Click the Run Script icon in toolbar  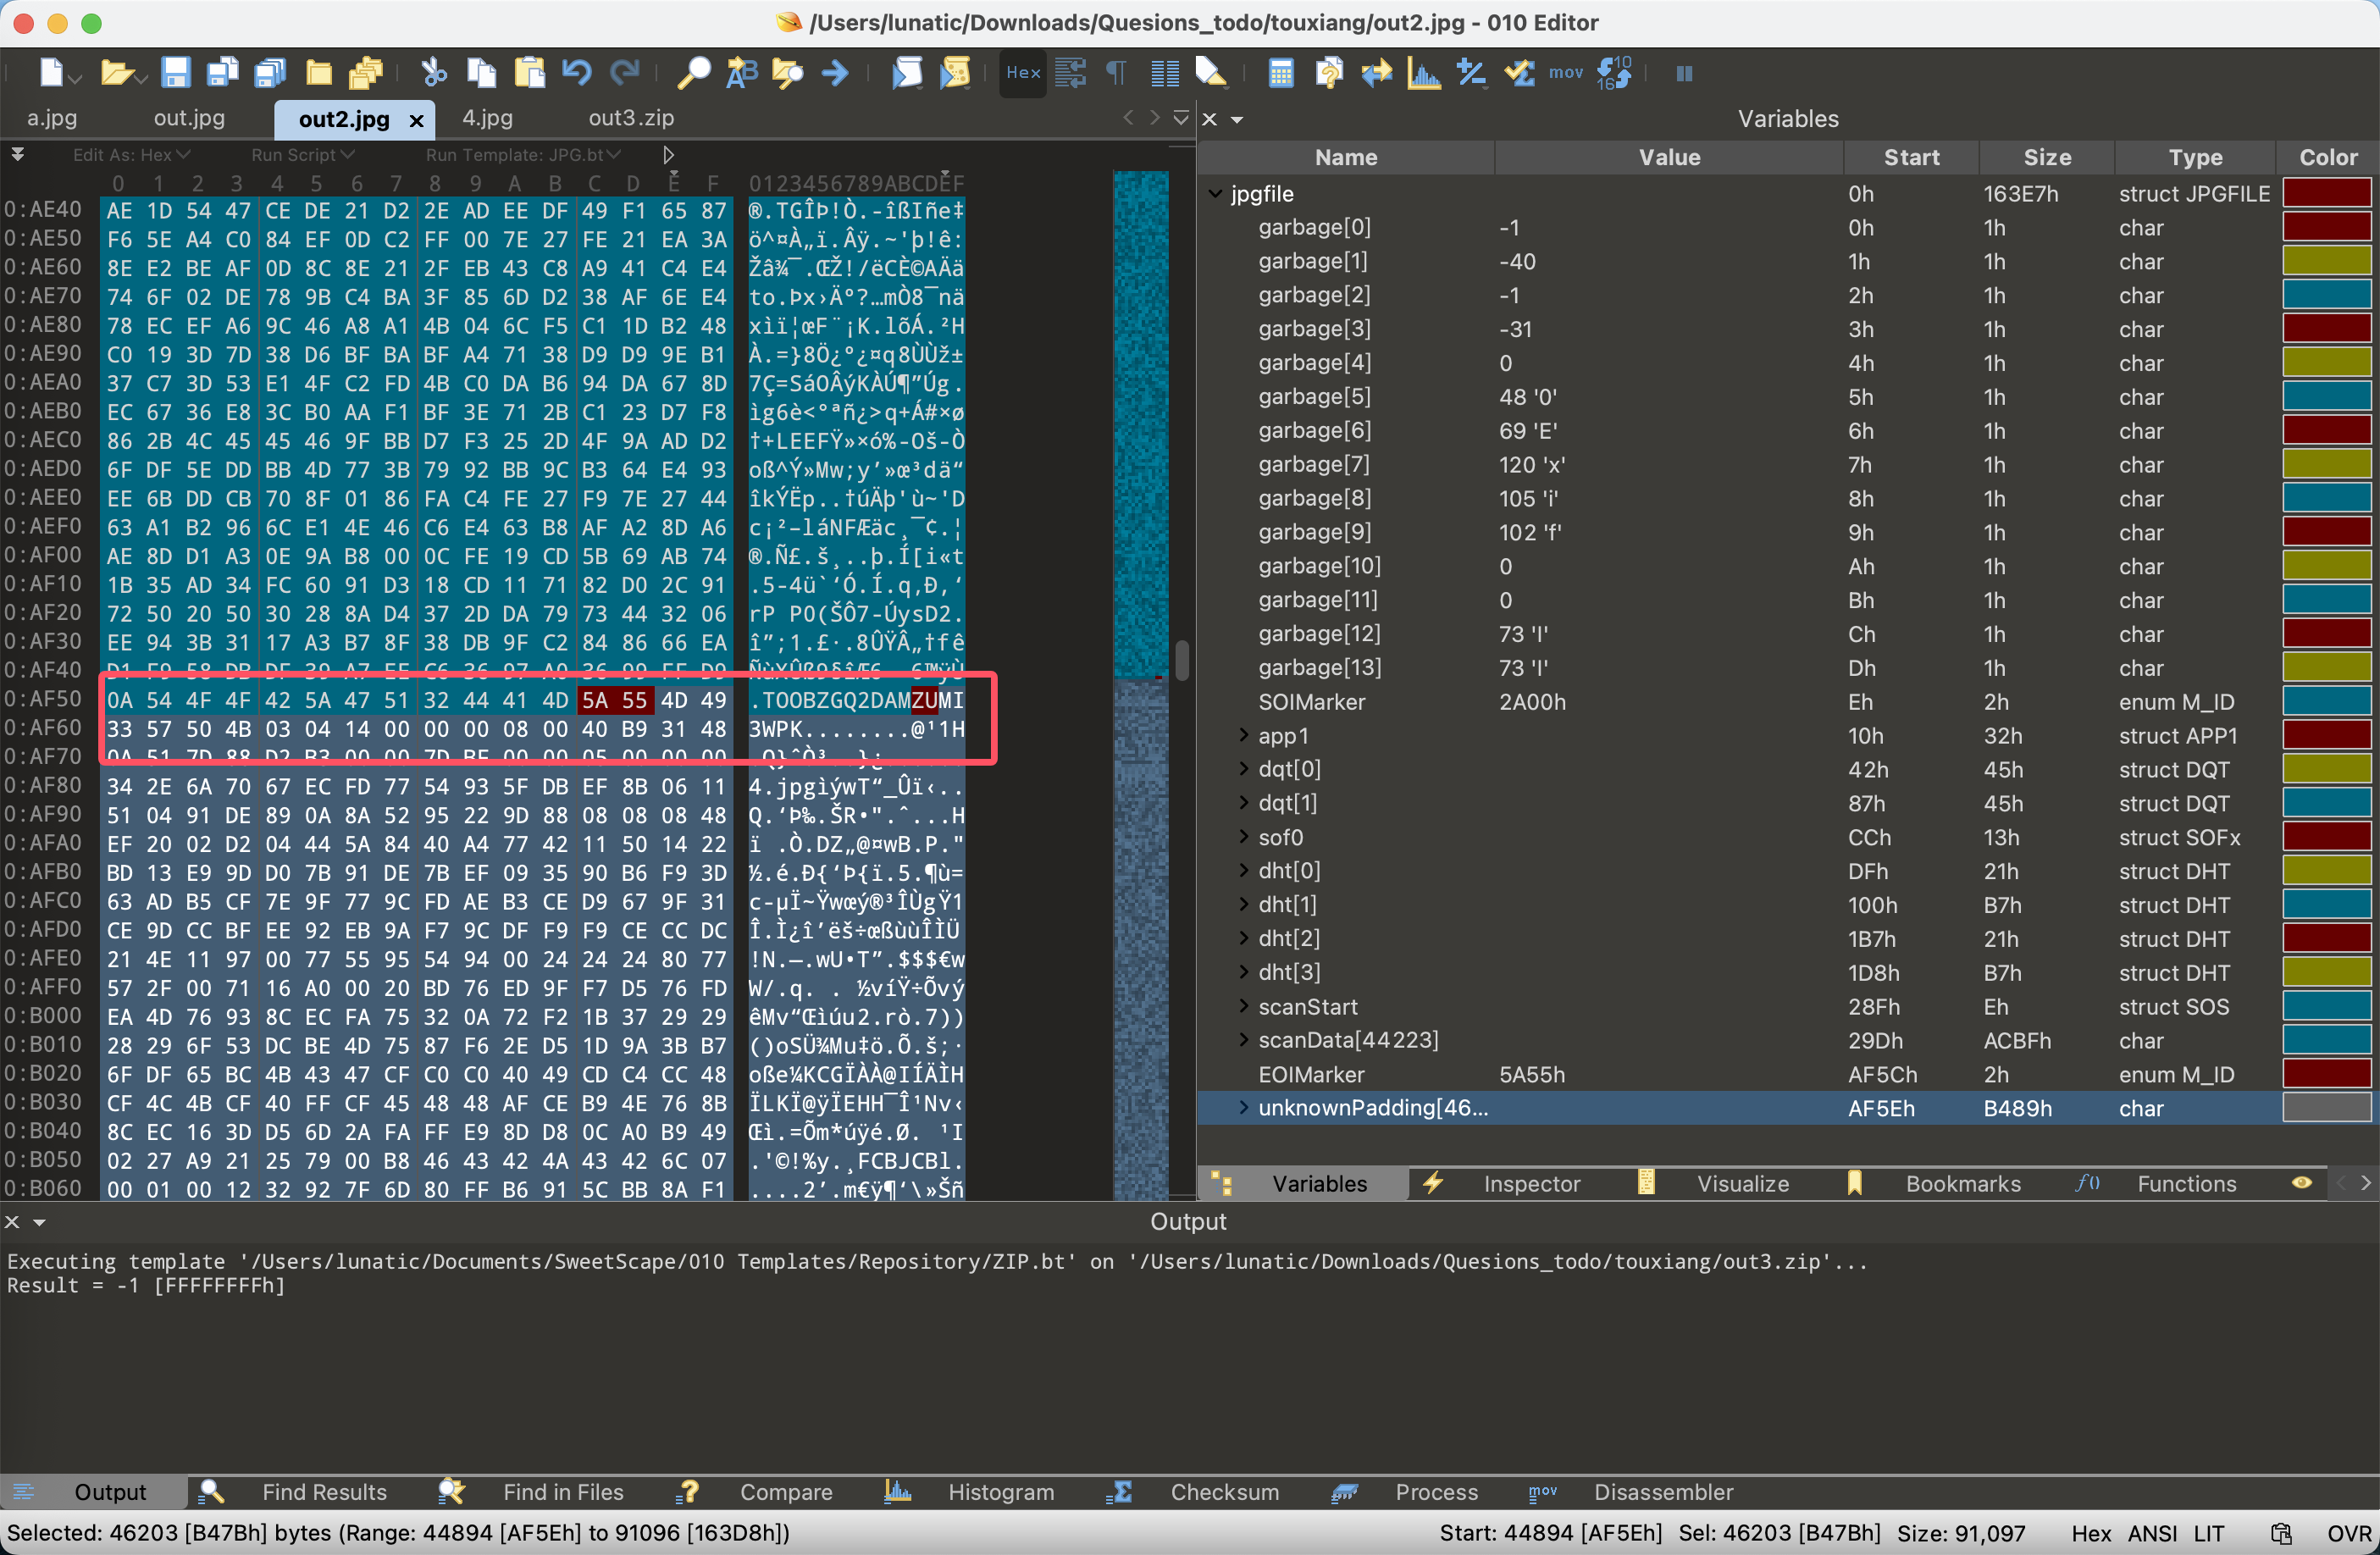click(x=907, y=72)
